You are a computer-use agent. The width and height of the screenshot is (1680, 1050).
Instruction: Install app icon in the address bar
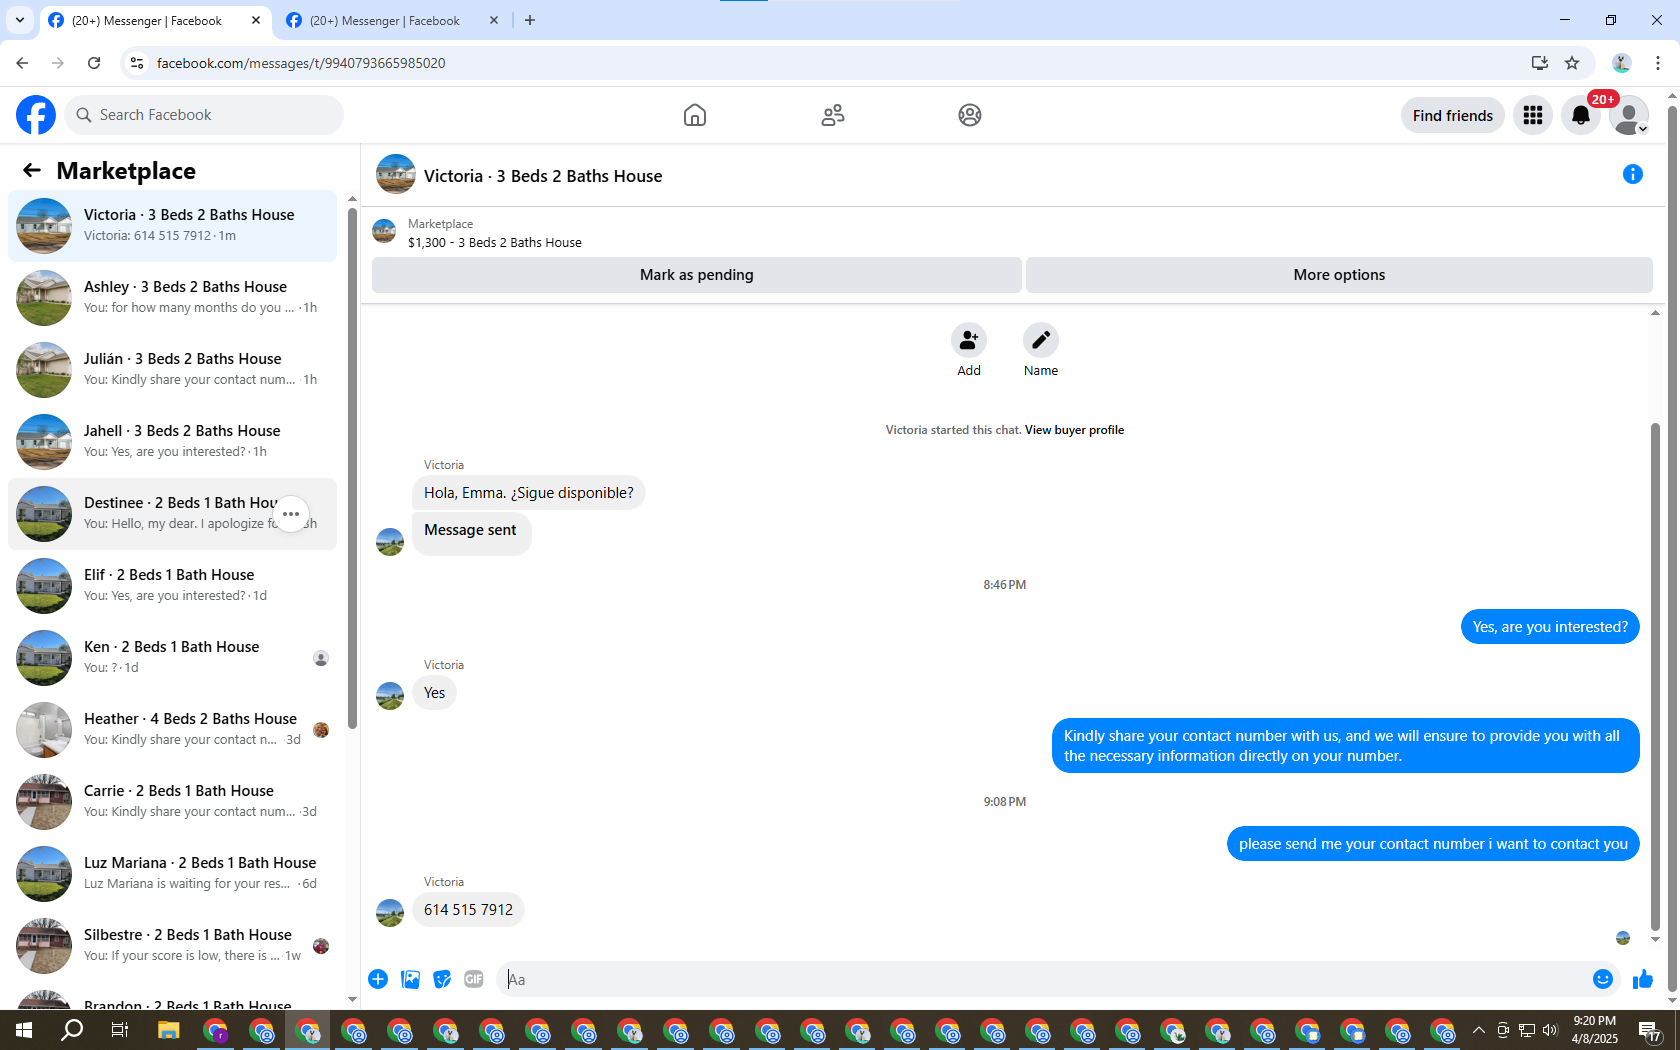tap(1540, 63)
